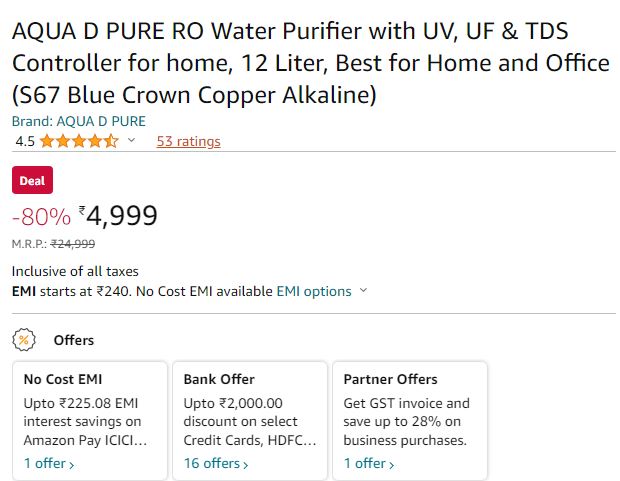Image resolution: width=620 pixels, height=481 pixels.
Task: Click the product title text
Action: pos(311,63)
